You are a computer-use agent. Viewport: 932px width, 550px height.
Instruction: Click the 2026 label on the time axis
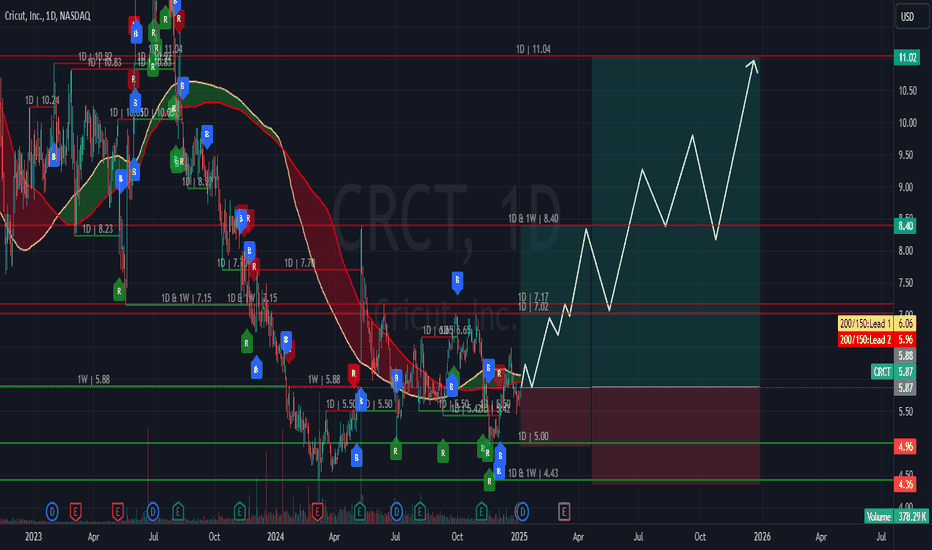(762, 537)
